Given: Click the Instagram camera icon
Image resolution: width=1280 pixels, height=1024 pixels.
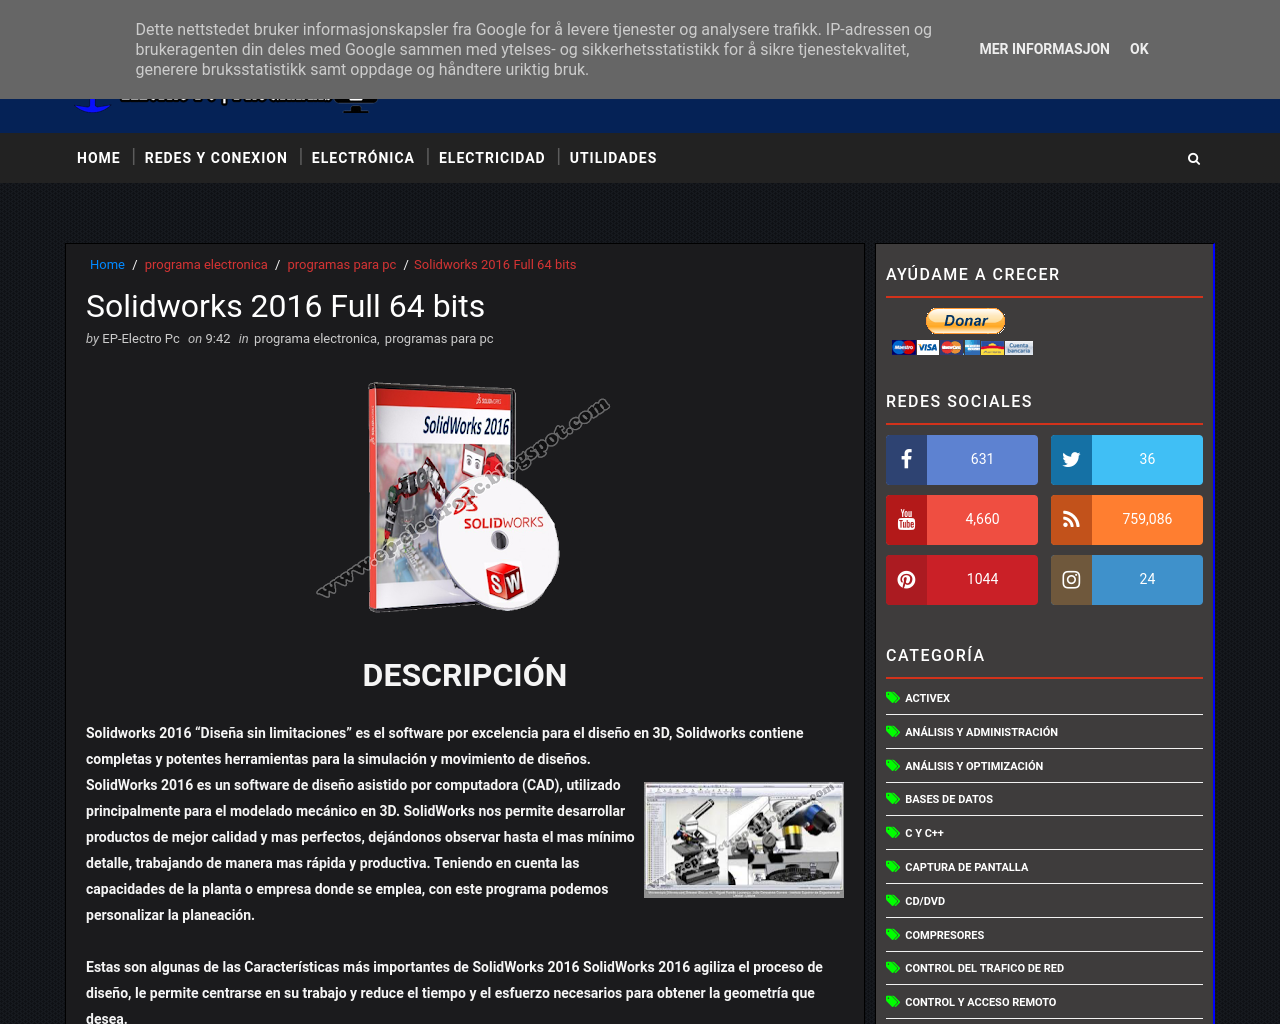Looking at the screenshot, I should (1071, 580).
